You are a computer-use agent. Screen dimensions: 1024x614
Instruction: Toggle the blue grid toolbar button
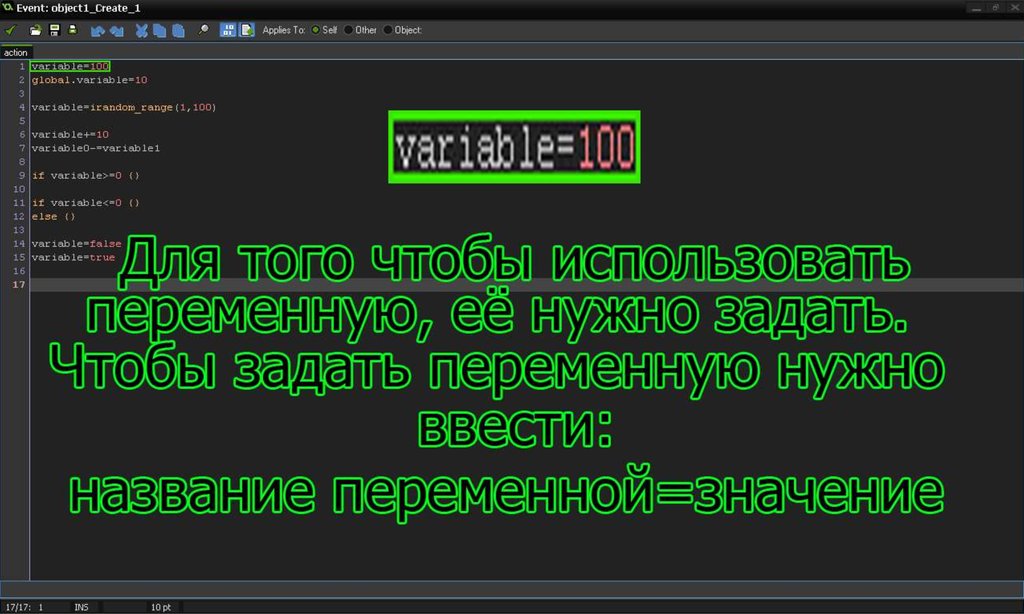(228, 30)
